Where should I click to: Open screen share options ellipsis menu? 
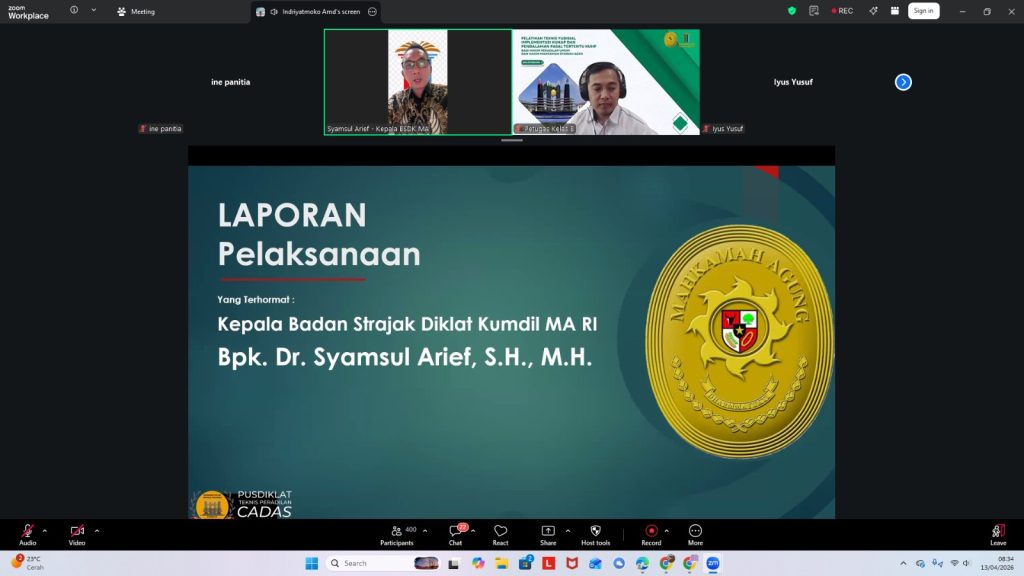tap(372, 12)
